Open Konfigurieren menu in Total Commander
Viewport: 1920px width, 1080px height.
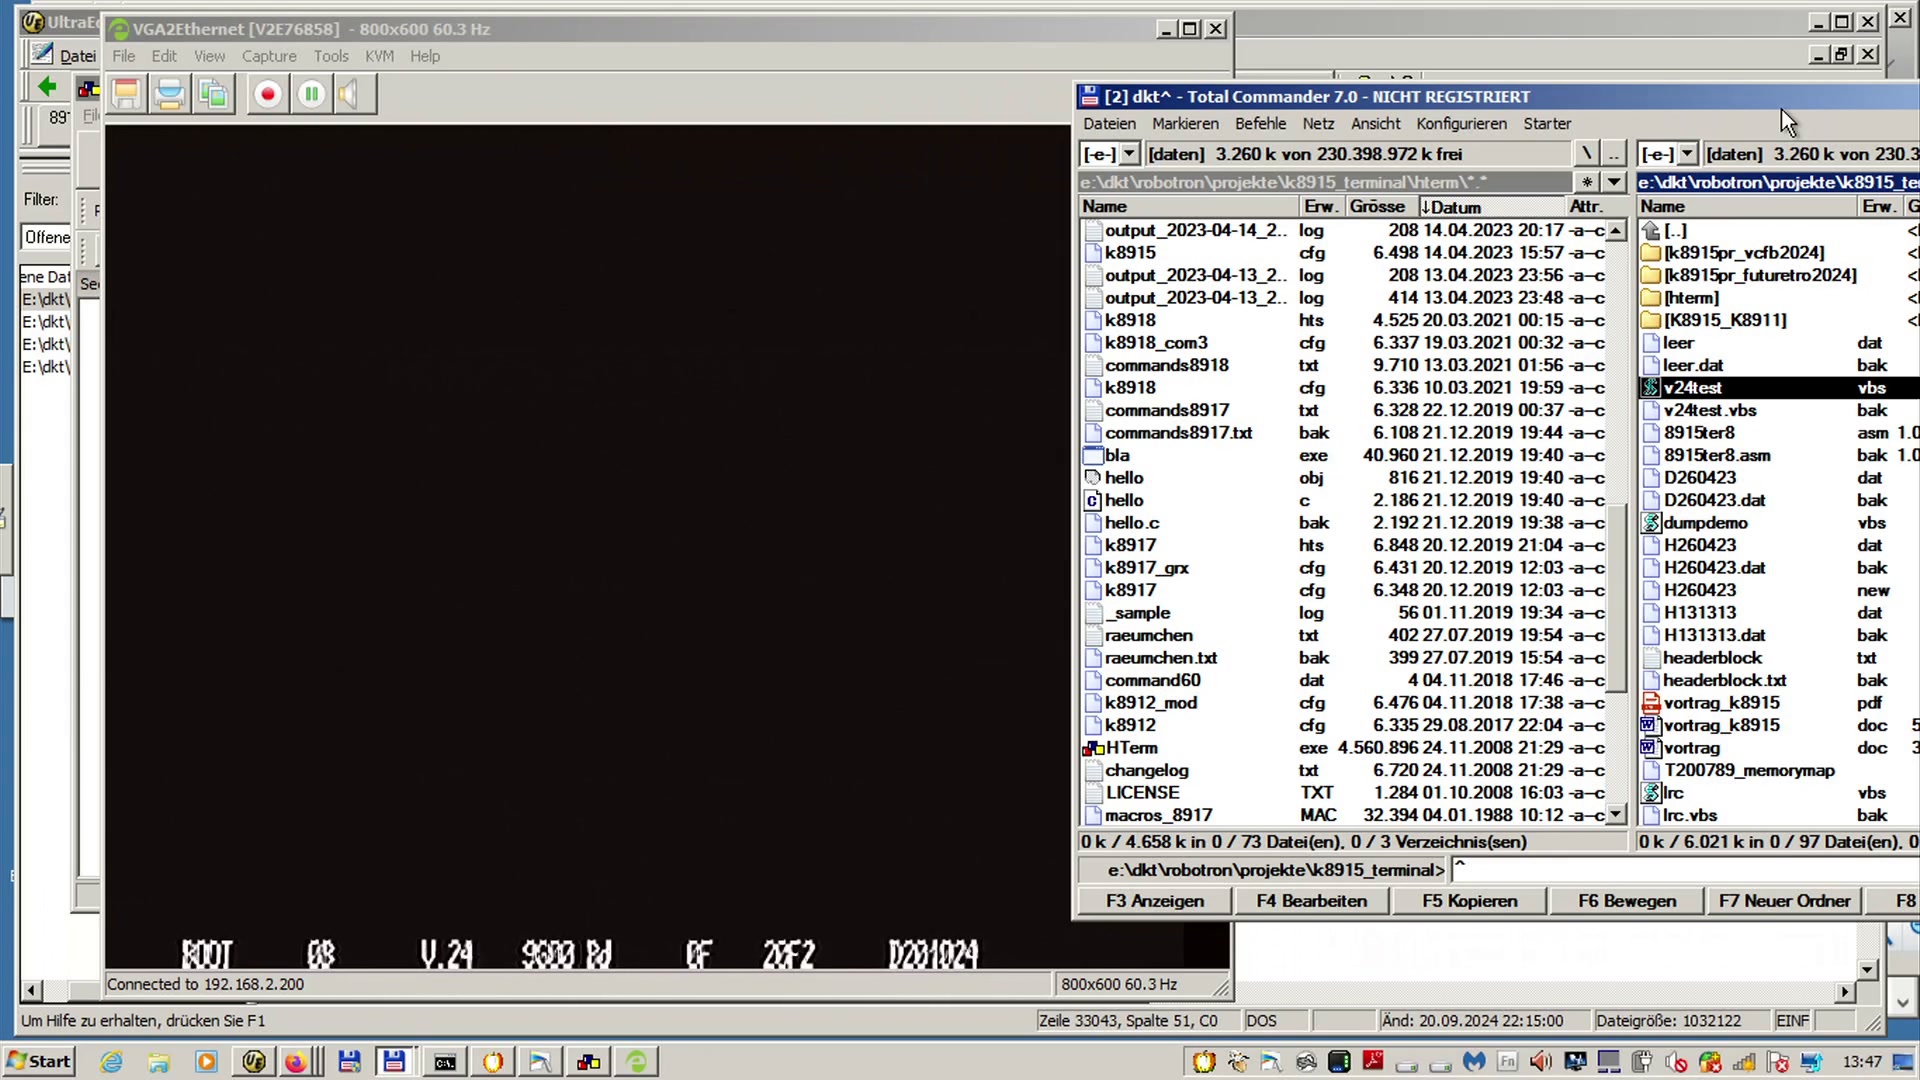(x=1461, y=124)
